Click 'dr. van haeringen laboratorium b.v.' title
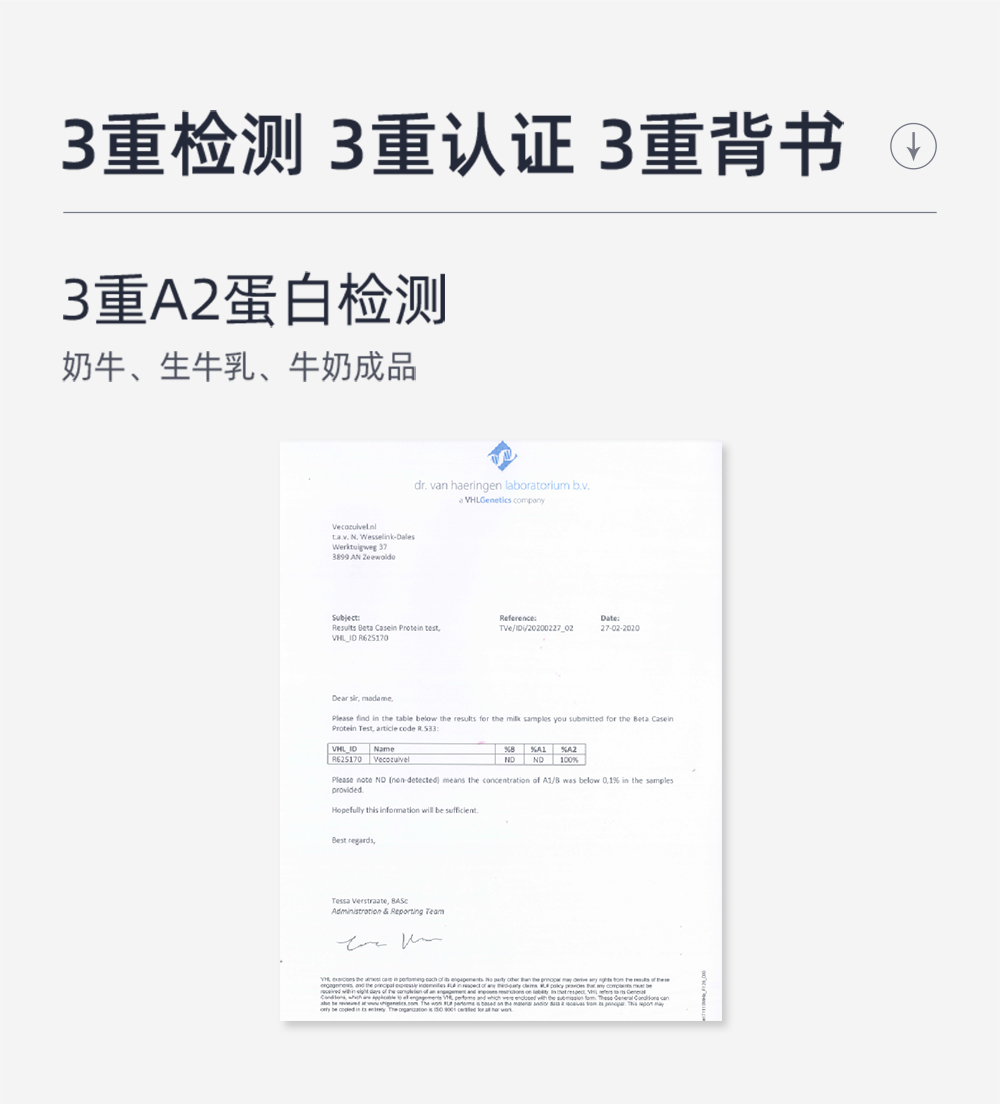This screenshot has height=1104, width=1000. [x=501, y=485]
